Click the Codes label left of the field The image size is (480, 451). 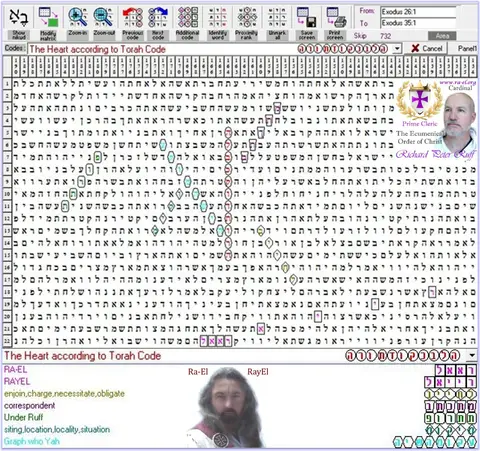tap(15, 48)
